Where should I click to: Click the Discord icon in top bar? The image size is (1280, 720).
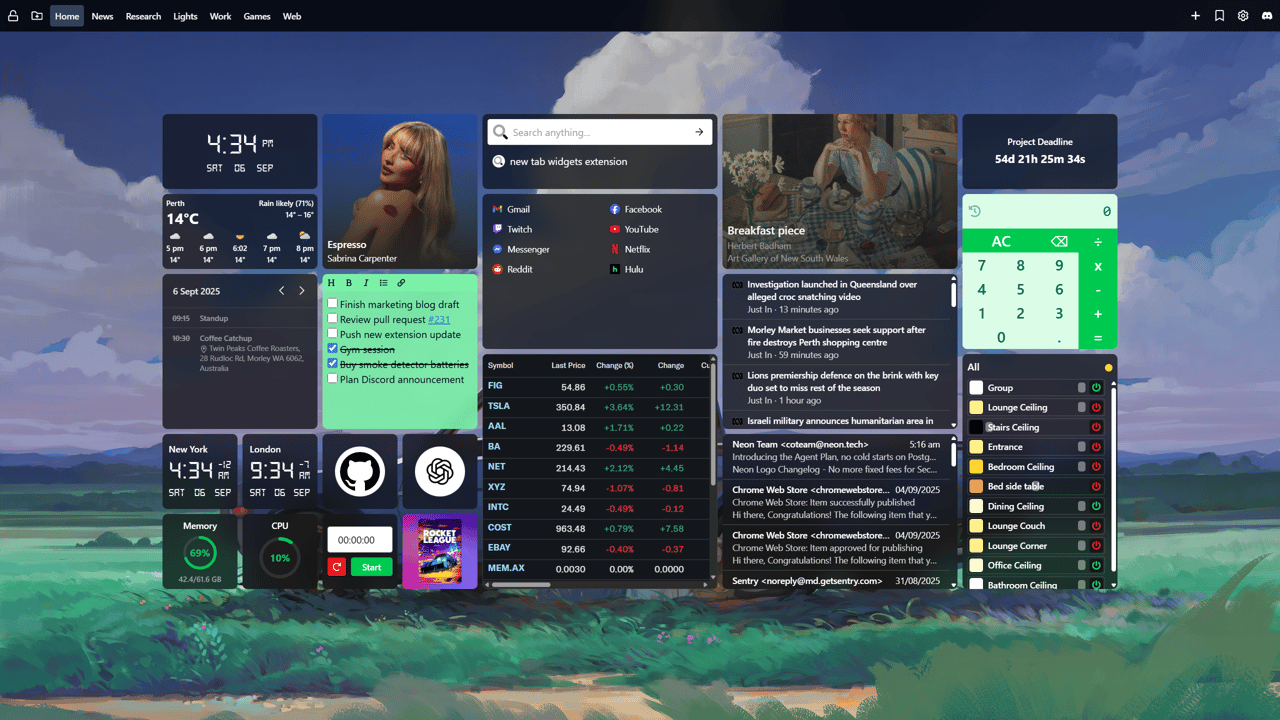tap(1266, 16)
